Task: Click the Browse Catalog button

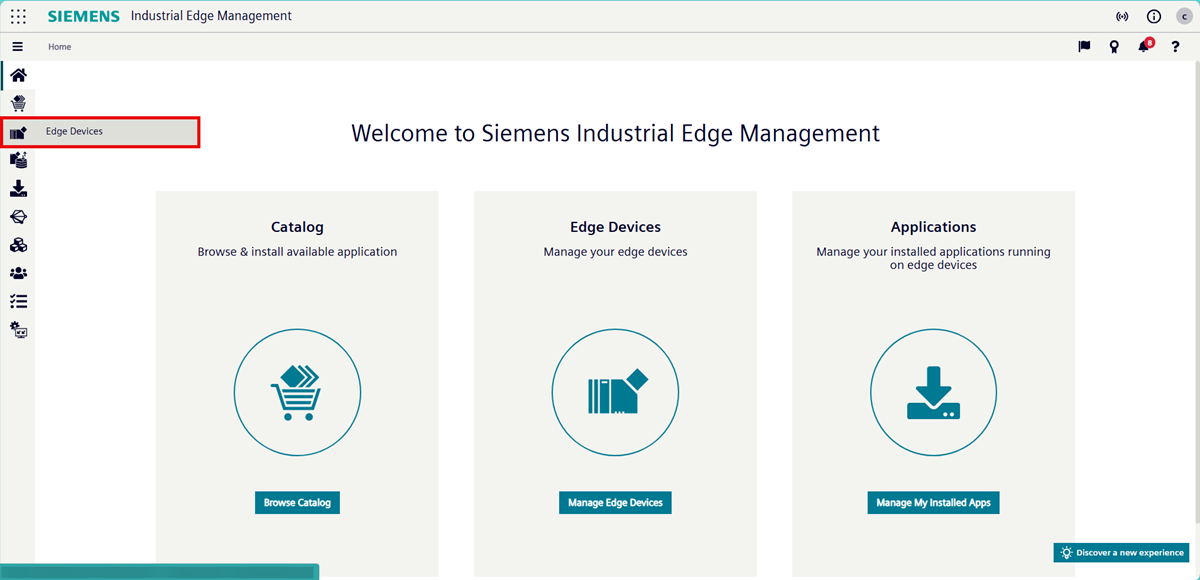Action: [297, 503]
